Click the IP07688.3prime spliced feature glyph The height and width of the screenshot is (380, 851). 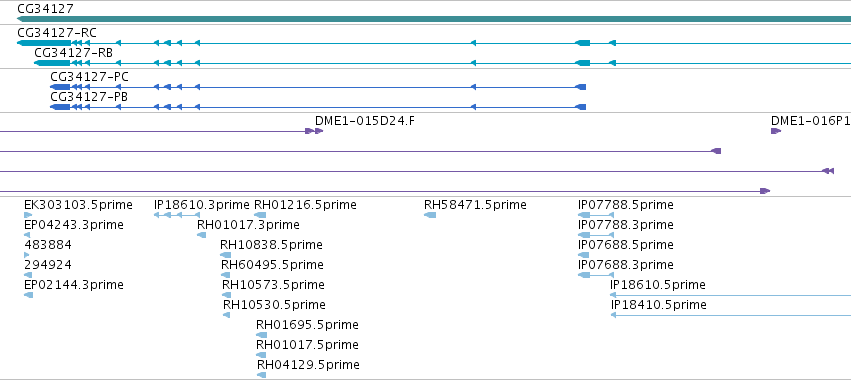(x=596, y=275)
